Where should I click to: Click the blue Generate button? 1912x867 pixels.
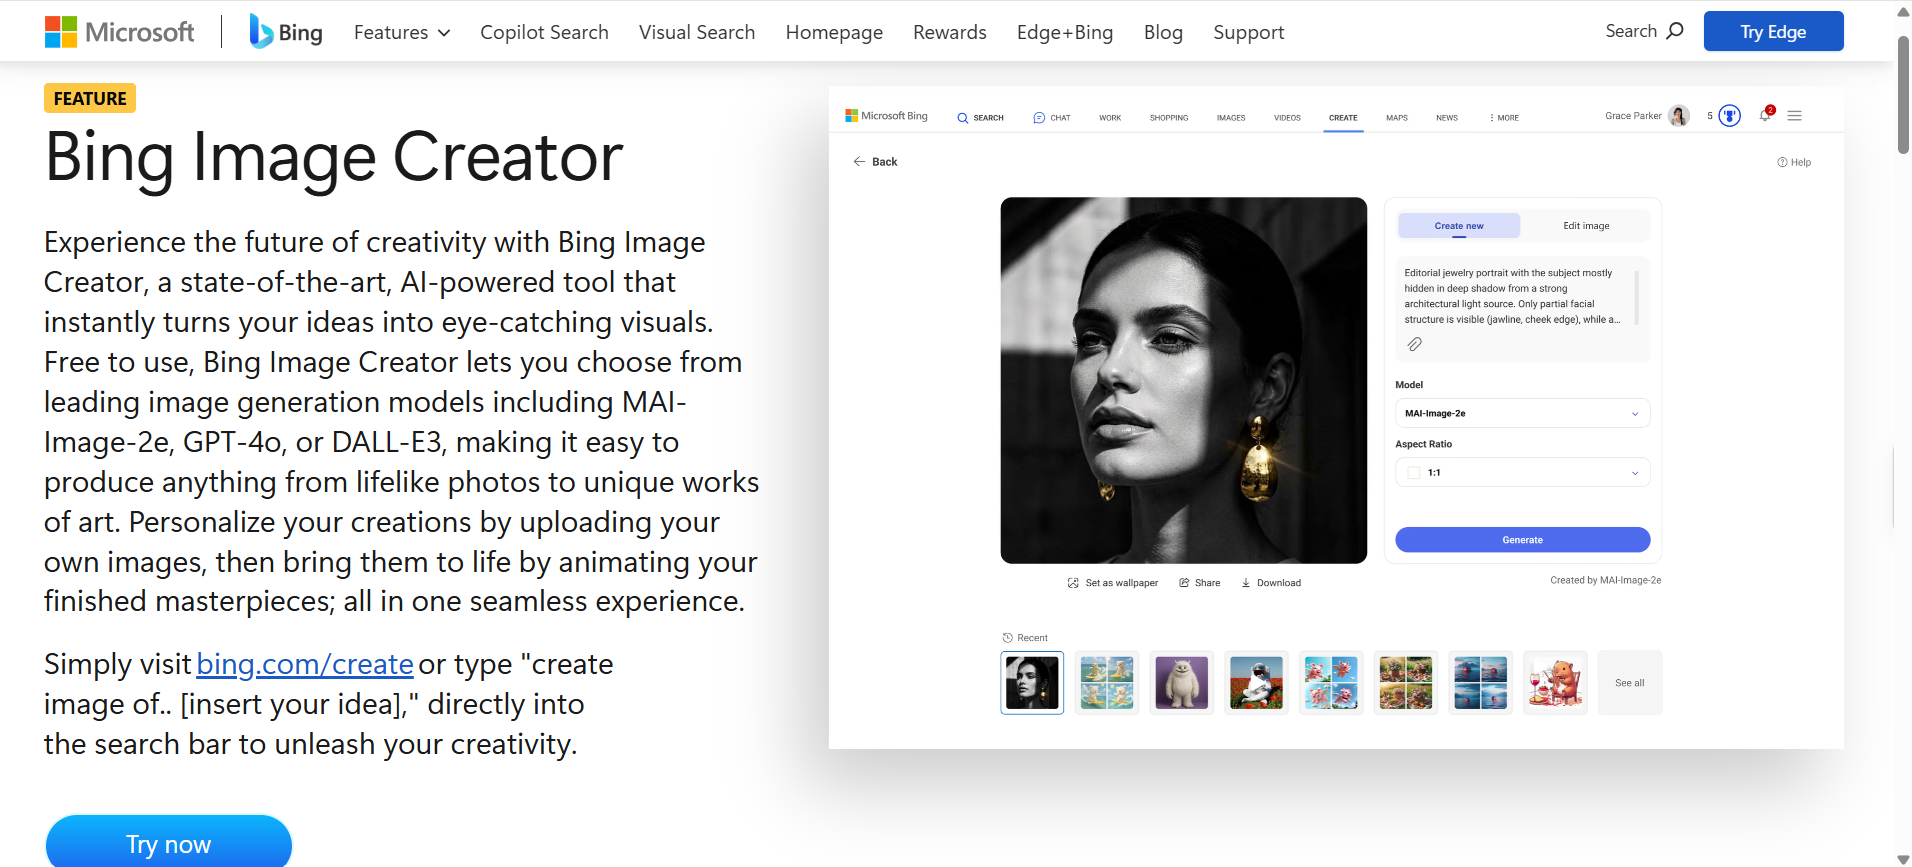tap(1522, 540)
